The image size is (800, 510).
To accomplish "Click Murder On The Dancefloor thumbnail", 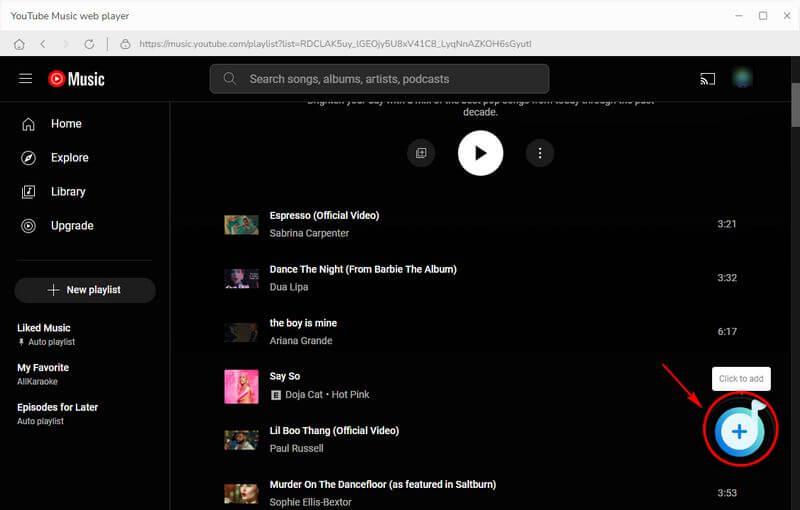I will point(241,494).
